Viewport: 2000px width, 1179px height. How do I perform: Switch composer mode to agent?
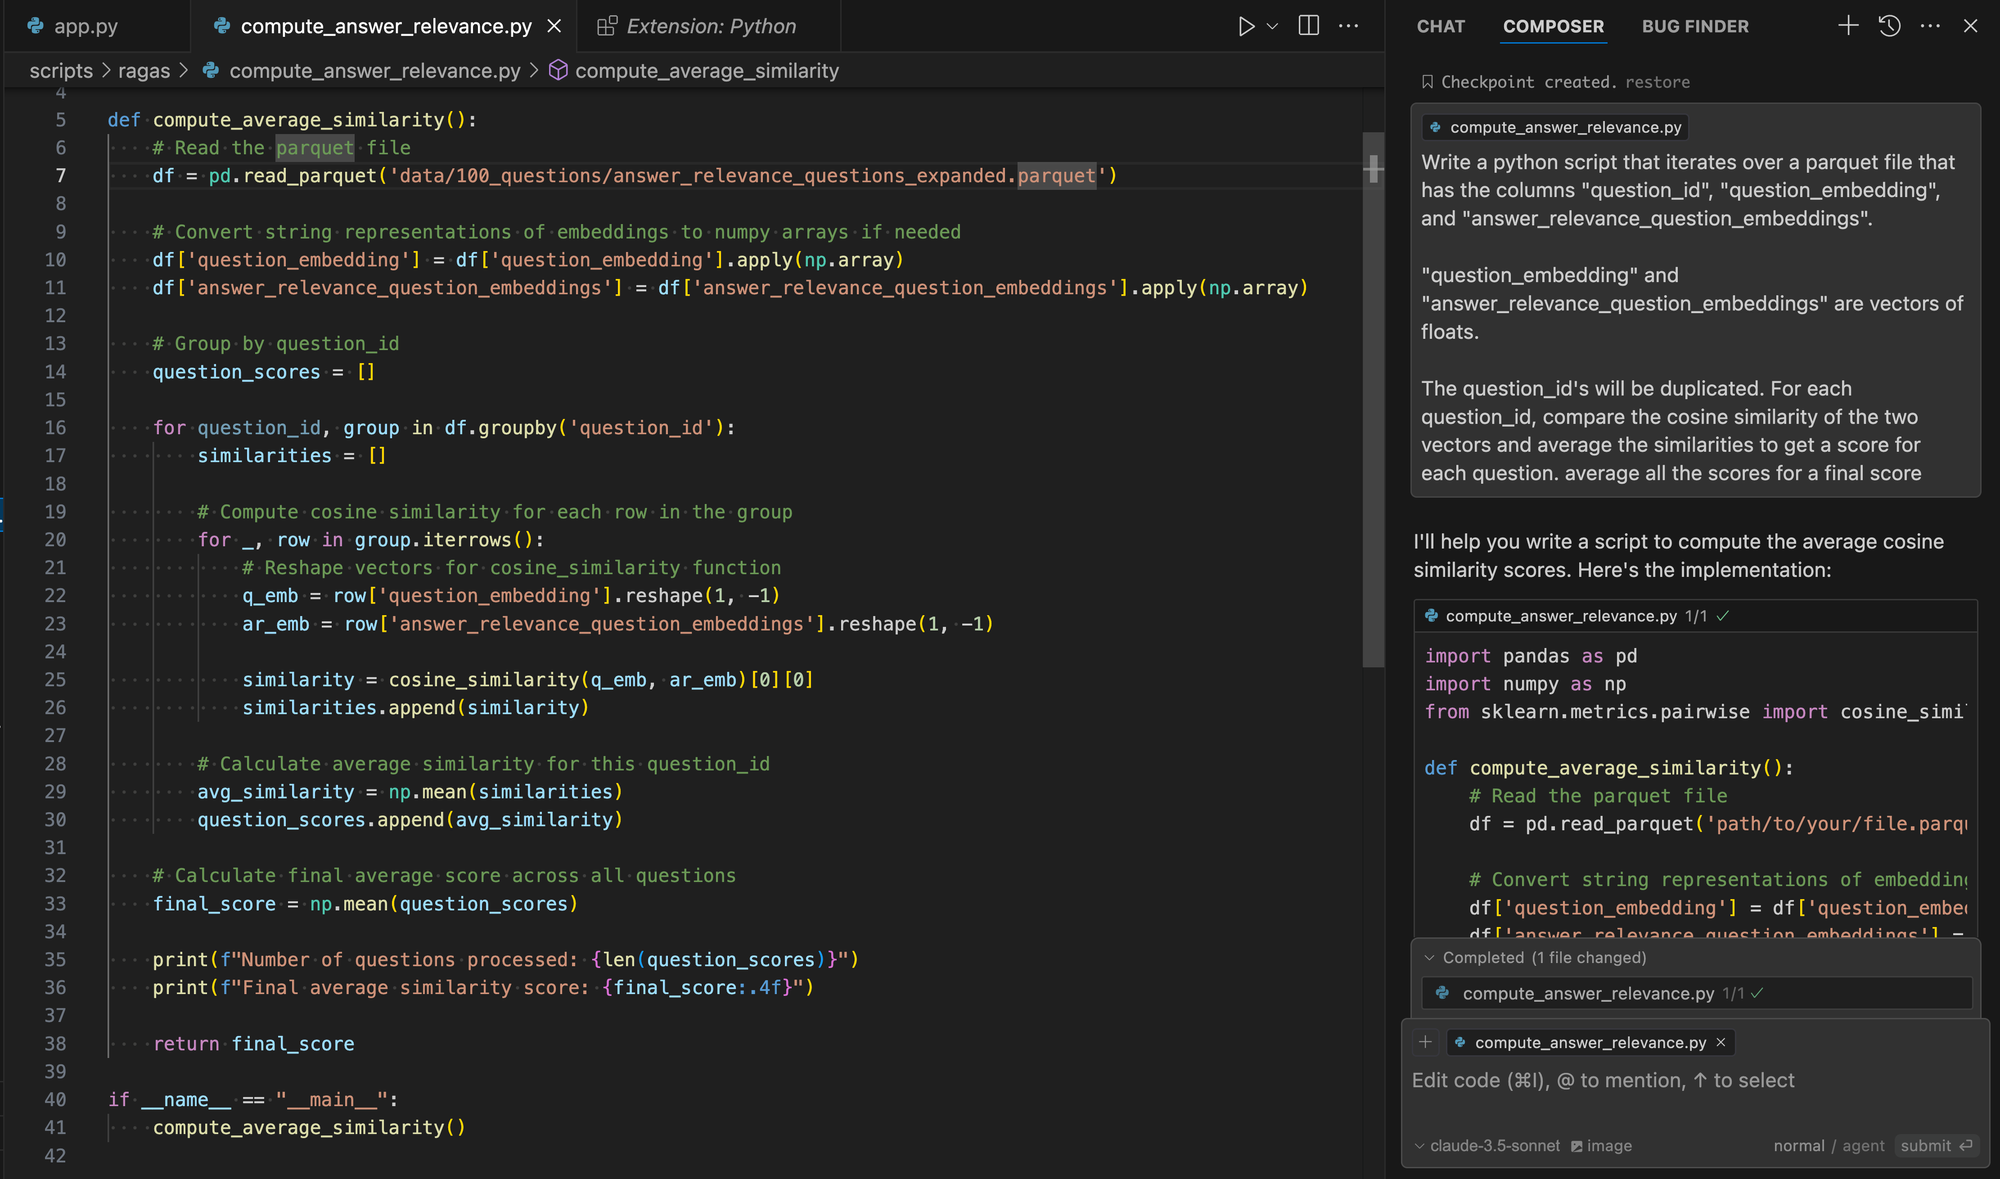(x=1863, y=1146)
